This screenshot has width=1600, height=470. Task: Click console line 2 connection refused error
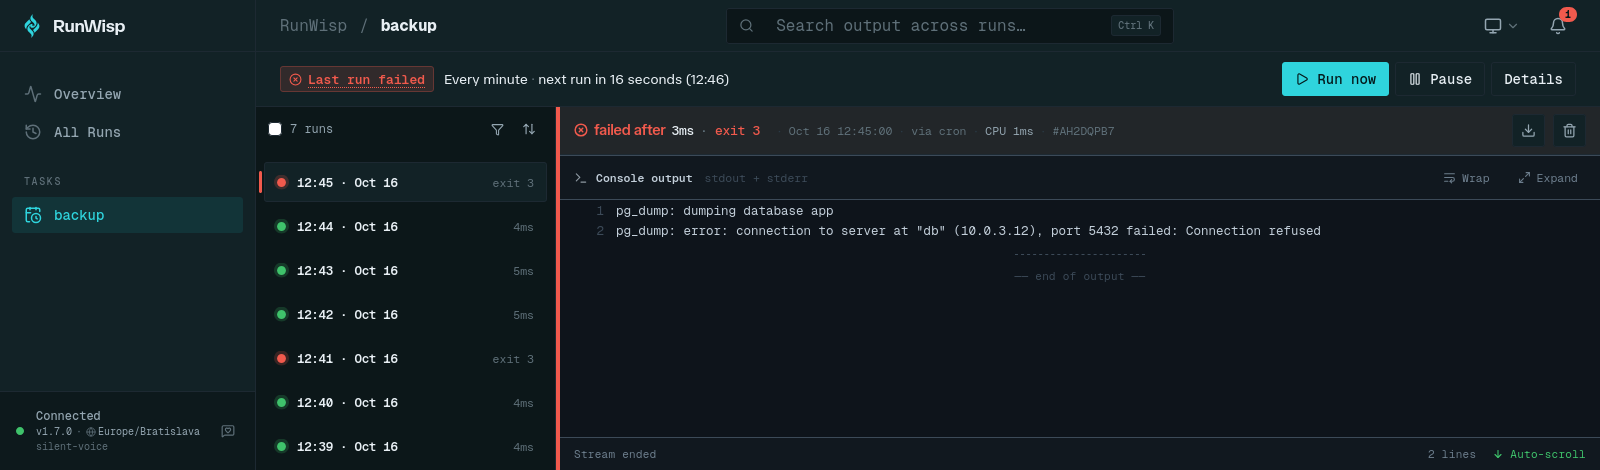(968, 231)
